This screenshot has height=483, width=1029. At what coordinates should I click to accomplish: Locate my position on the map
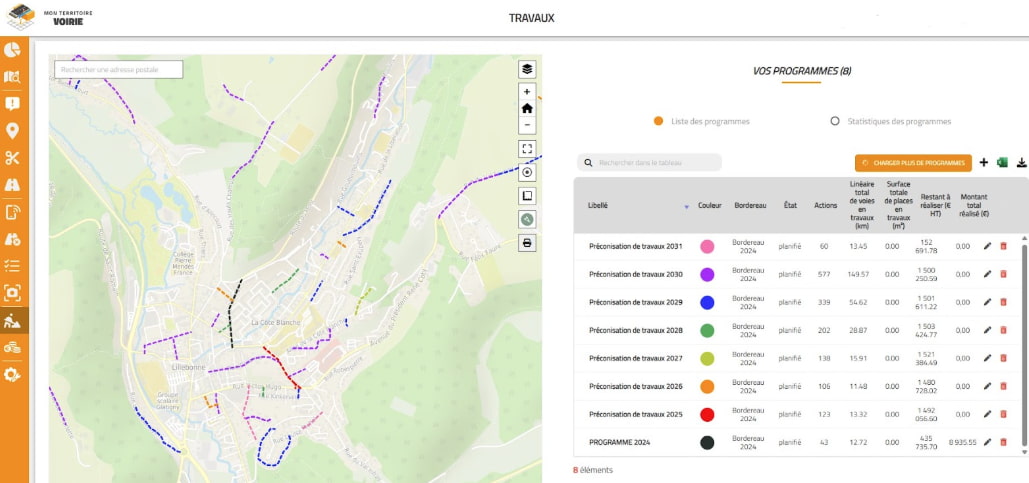click(x=527, y=172)
